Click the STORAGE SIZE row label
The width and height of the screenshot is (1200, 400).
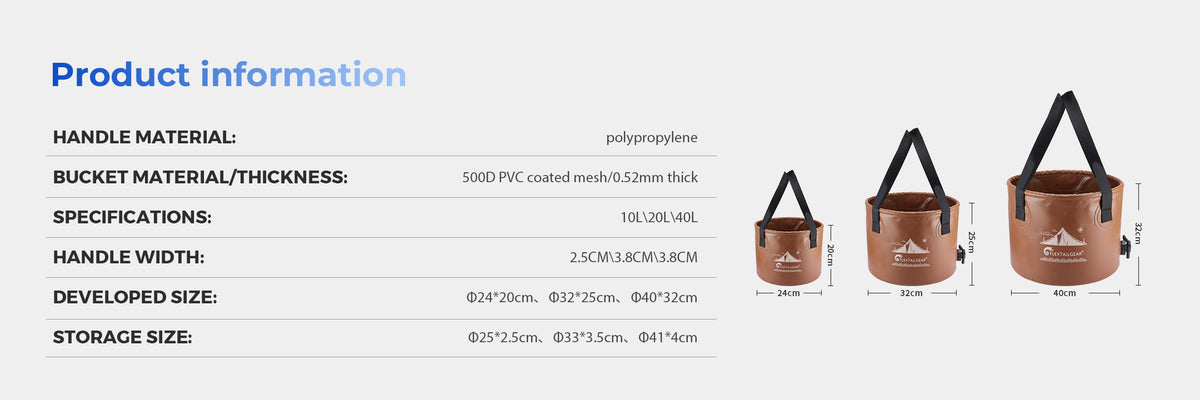[122, 337]
